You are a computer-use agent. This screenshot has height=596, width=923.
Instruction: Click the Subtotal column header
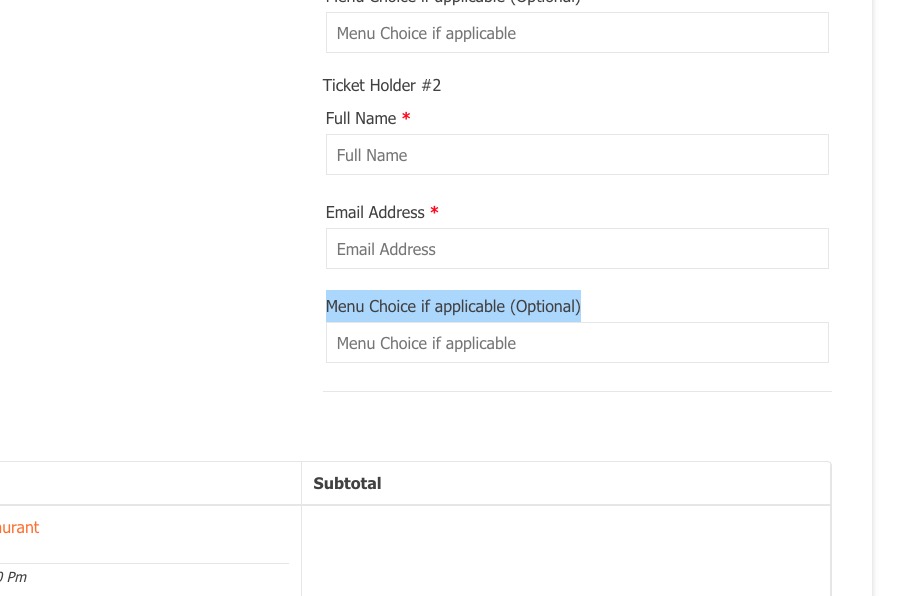[x=347, y=483]
